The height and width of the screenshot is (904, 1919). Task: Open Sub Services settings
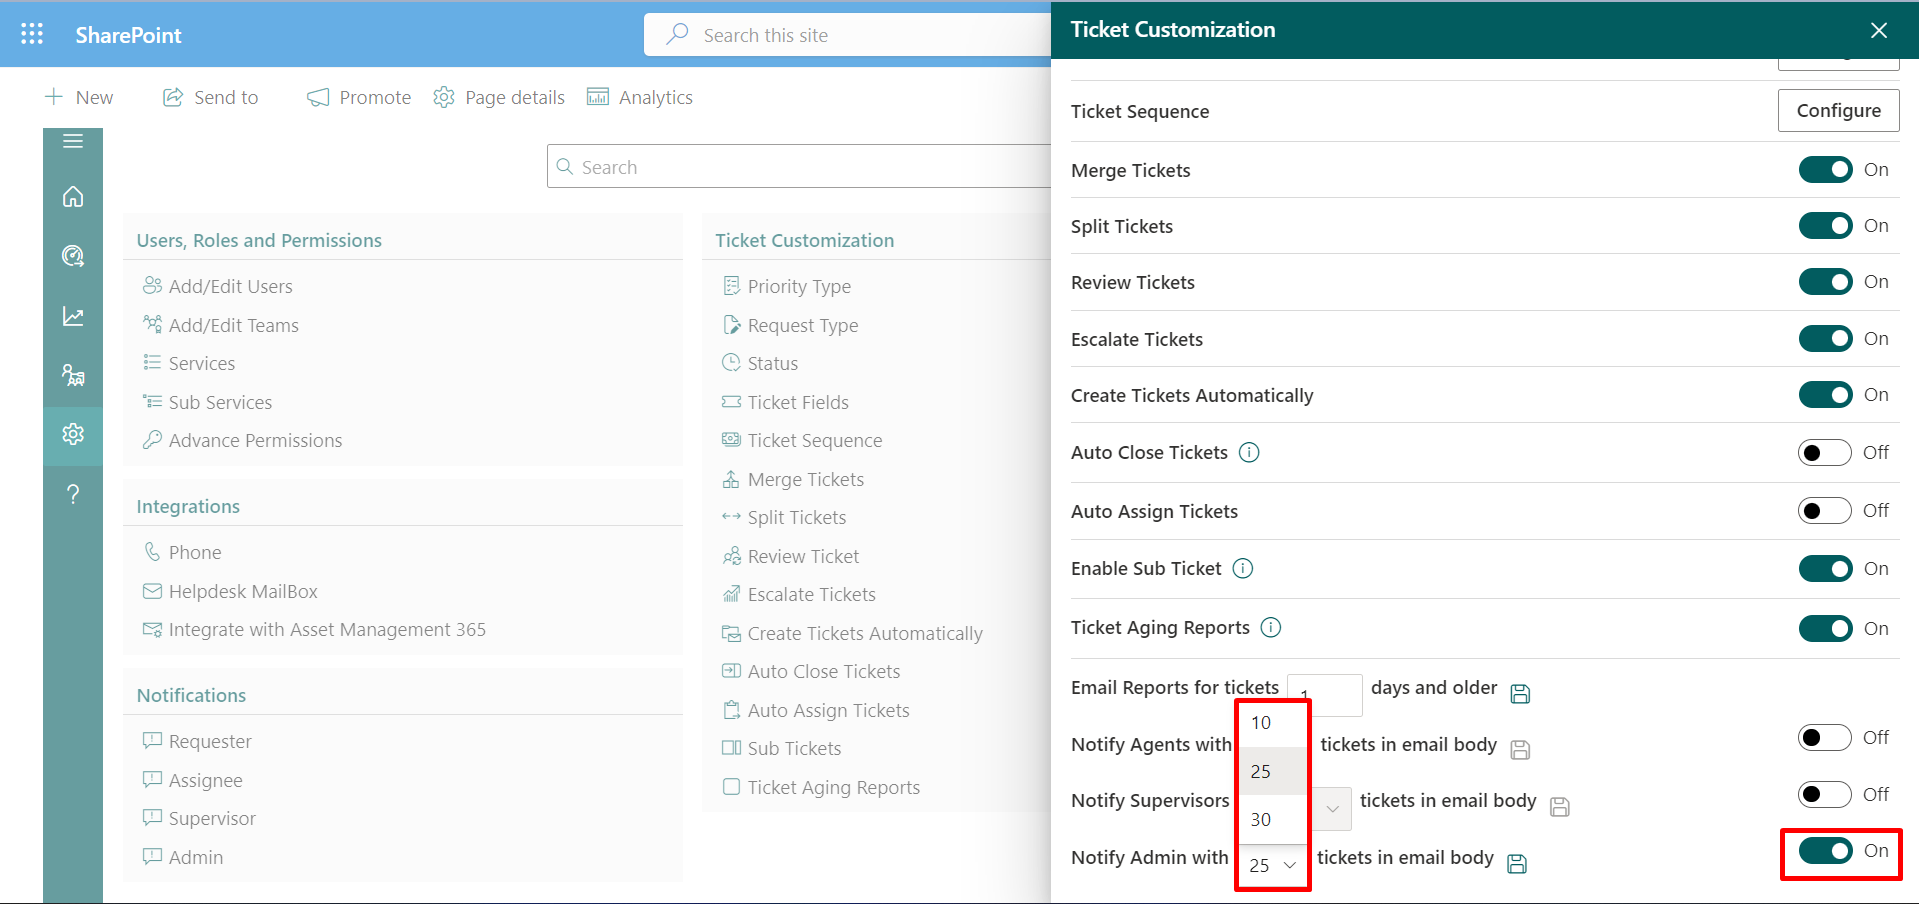(207, 402)
